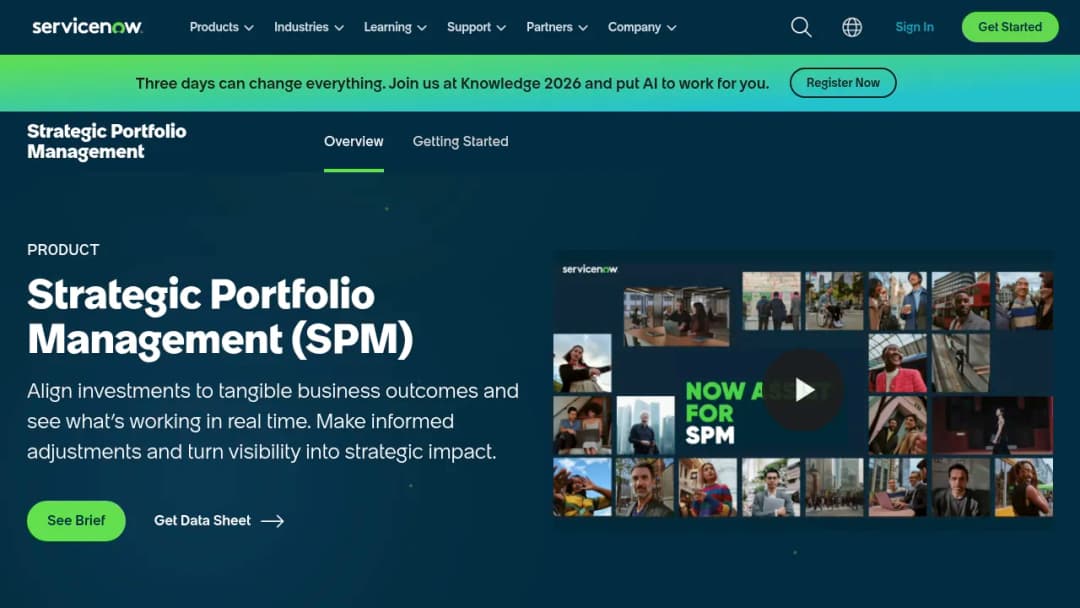
Task: Click the Align investments description paragraph
Action: coord(273,421)
